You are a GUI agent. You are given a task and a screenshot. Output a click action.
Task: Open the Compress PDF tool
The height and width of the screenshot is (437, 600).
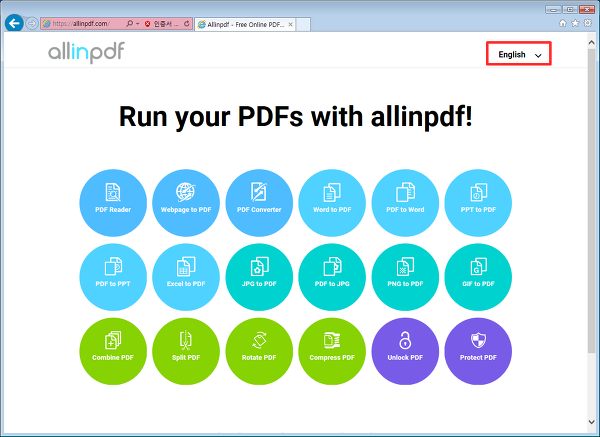pos(332,351)
